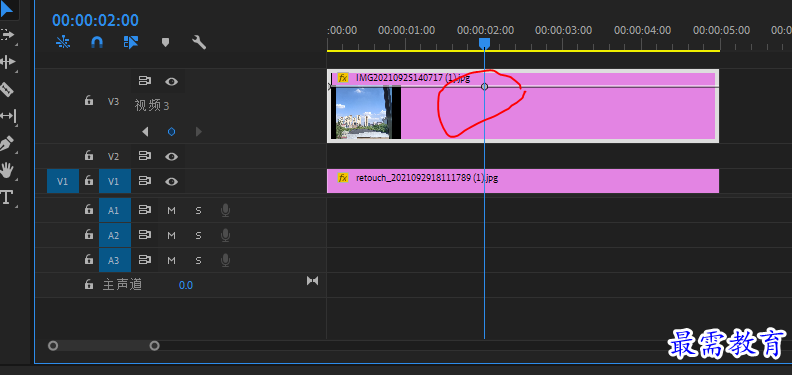Click the playhead timecode 00:00:02:00

95,20
